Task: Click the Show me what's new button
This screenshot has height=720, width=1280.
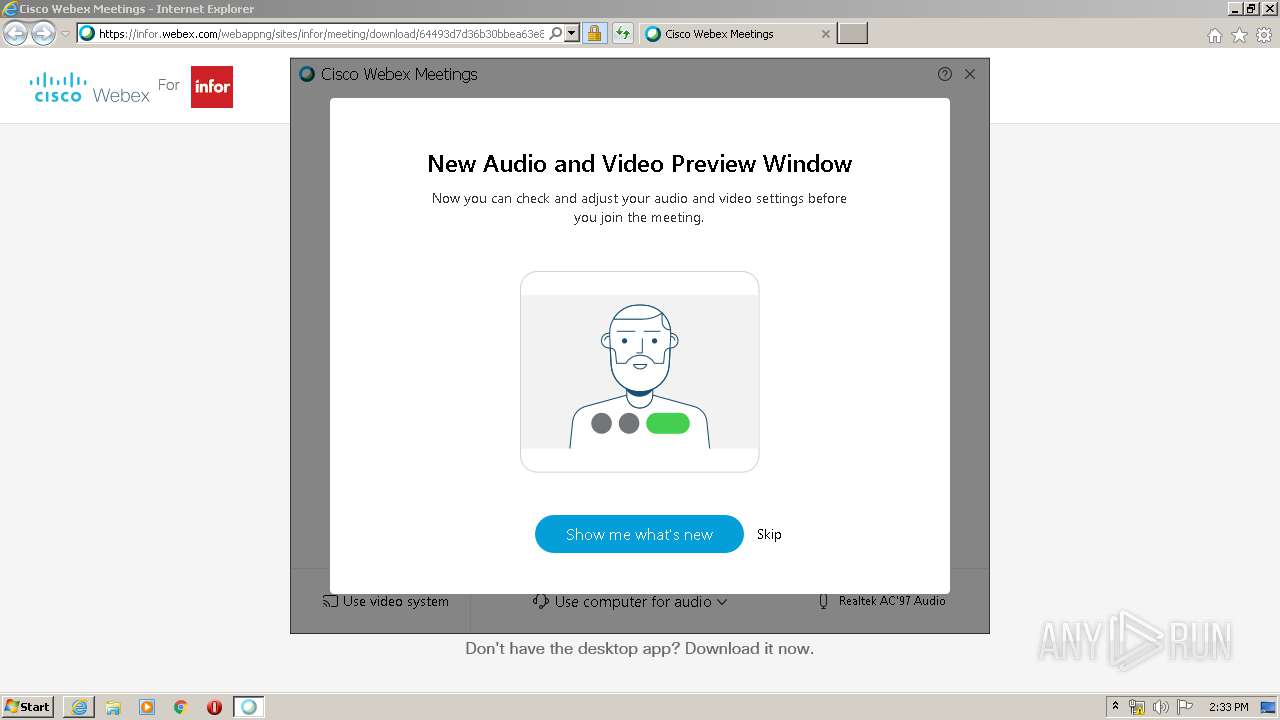Action: tap(639, 534)
